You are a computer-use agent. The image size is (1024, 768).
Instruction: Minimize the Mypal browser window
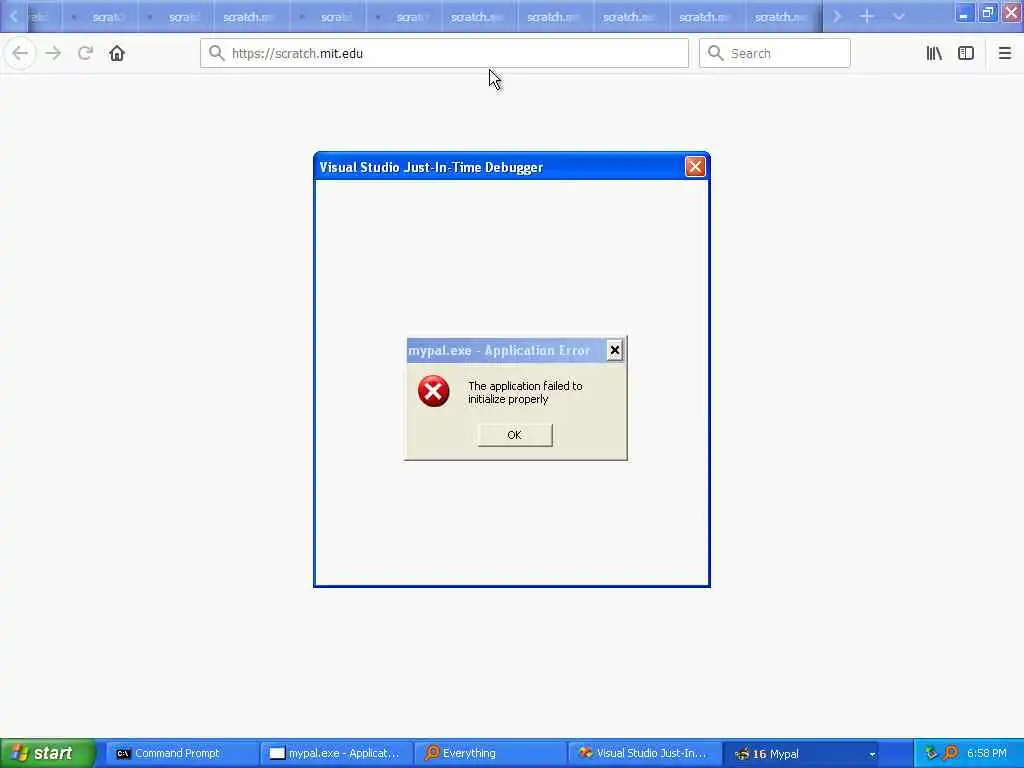[964, 12]
